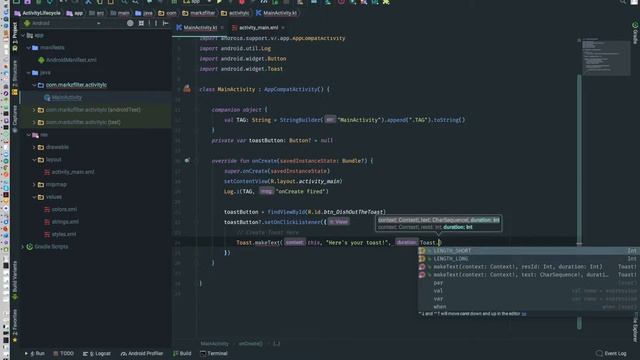Expand the Gradle Scripts node
This screenshot has width=640, height=360.
coord(23,247)
